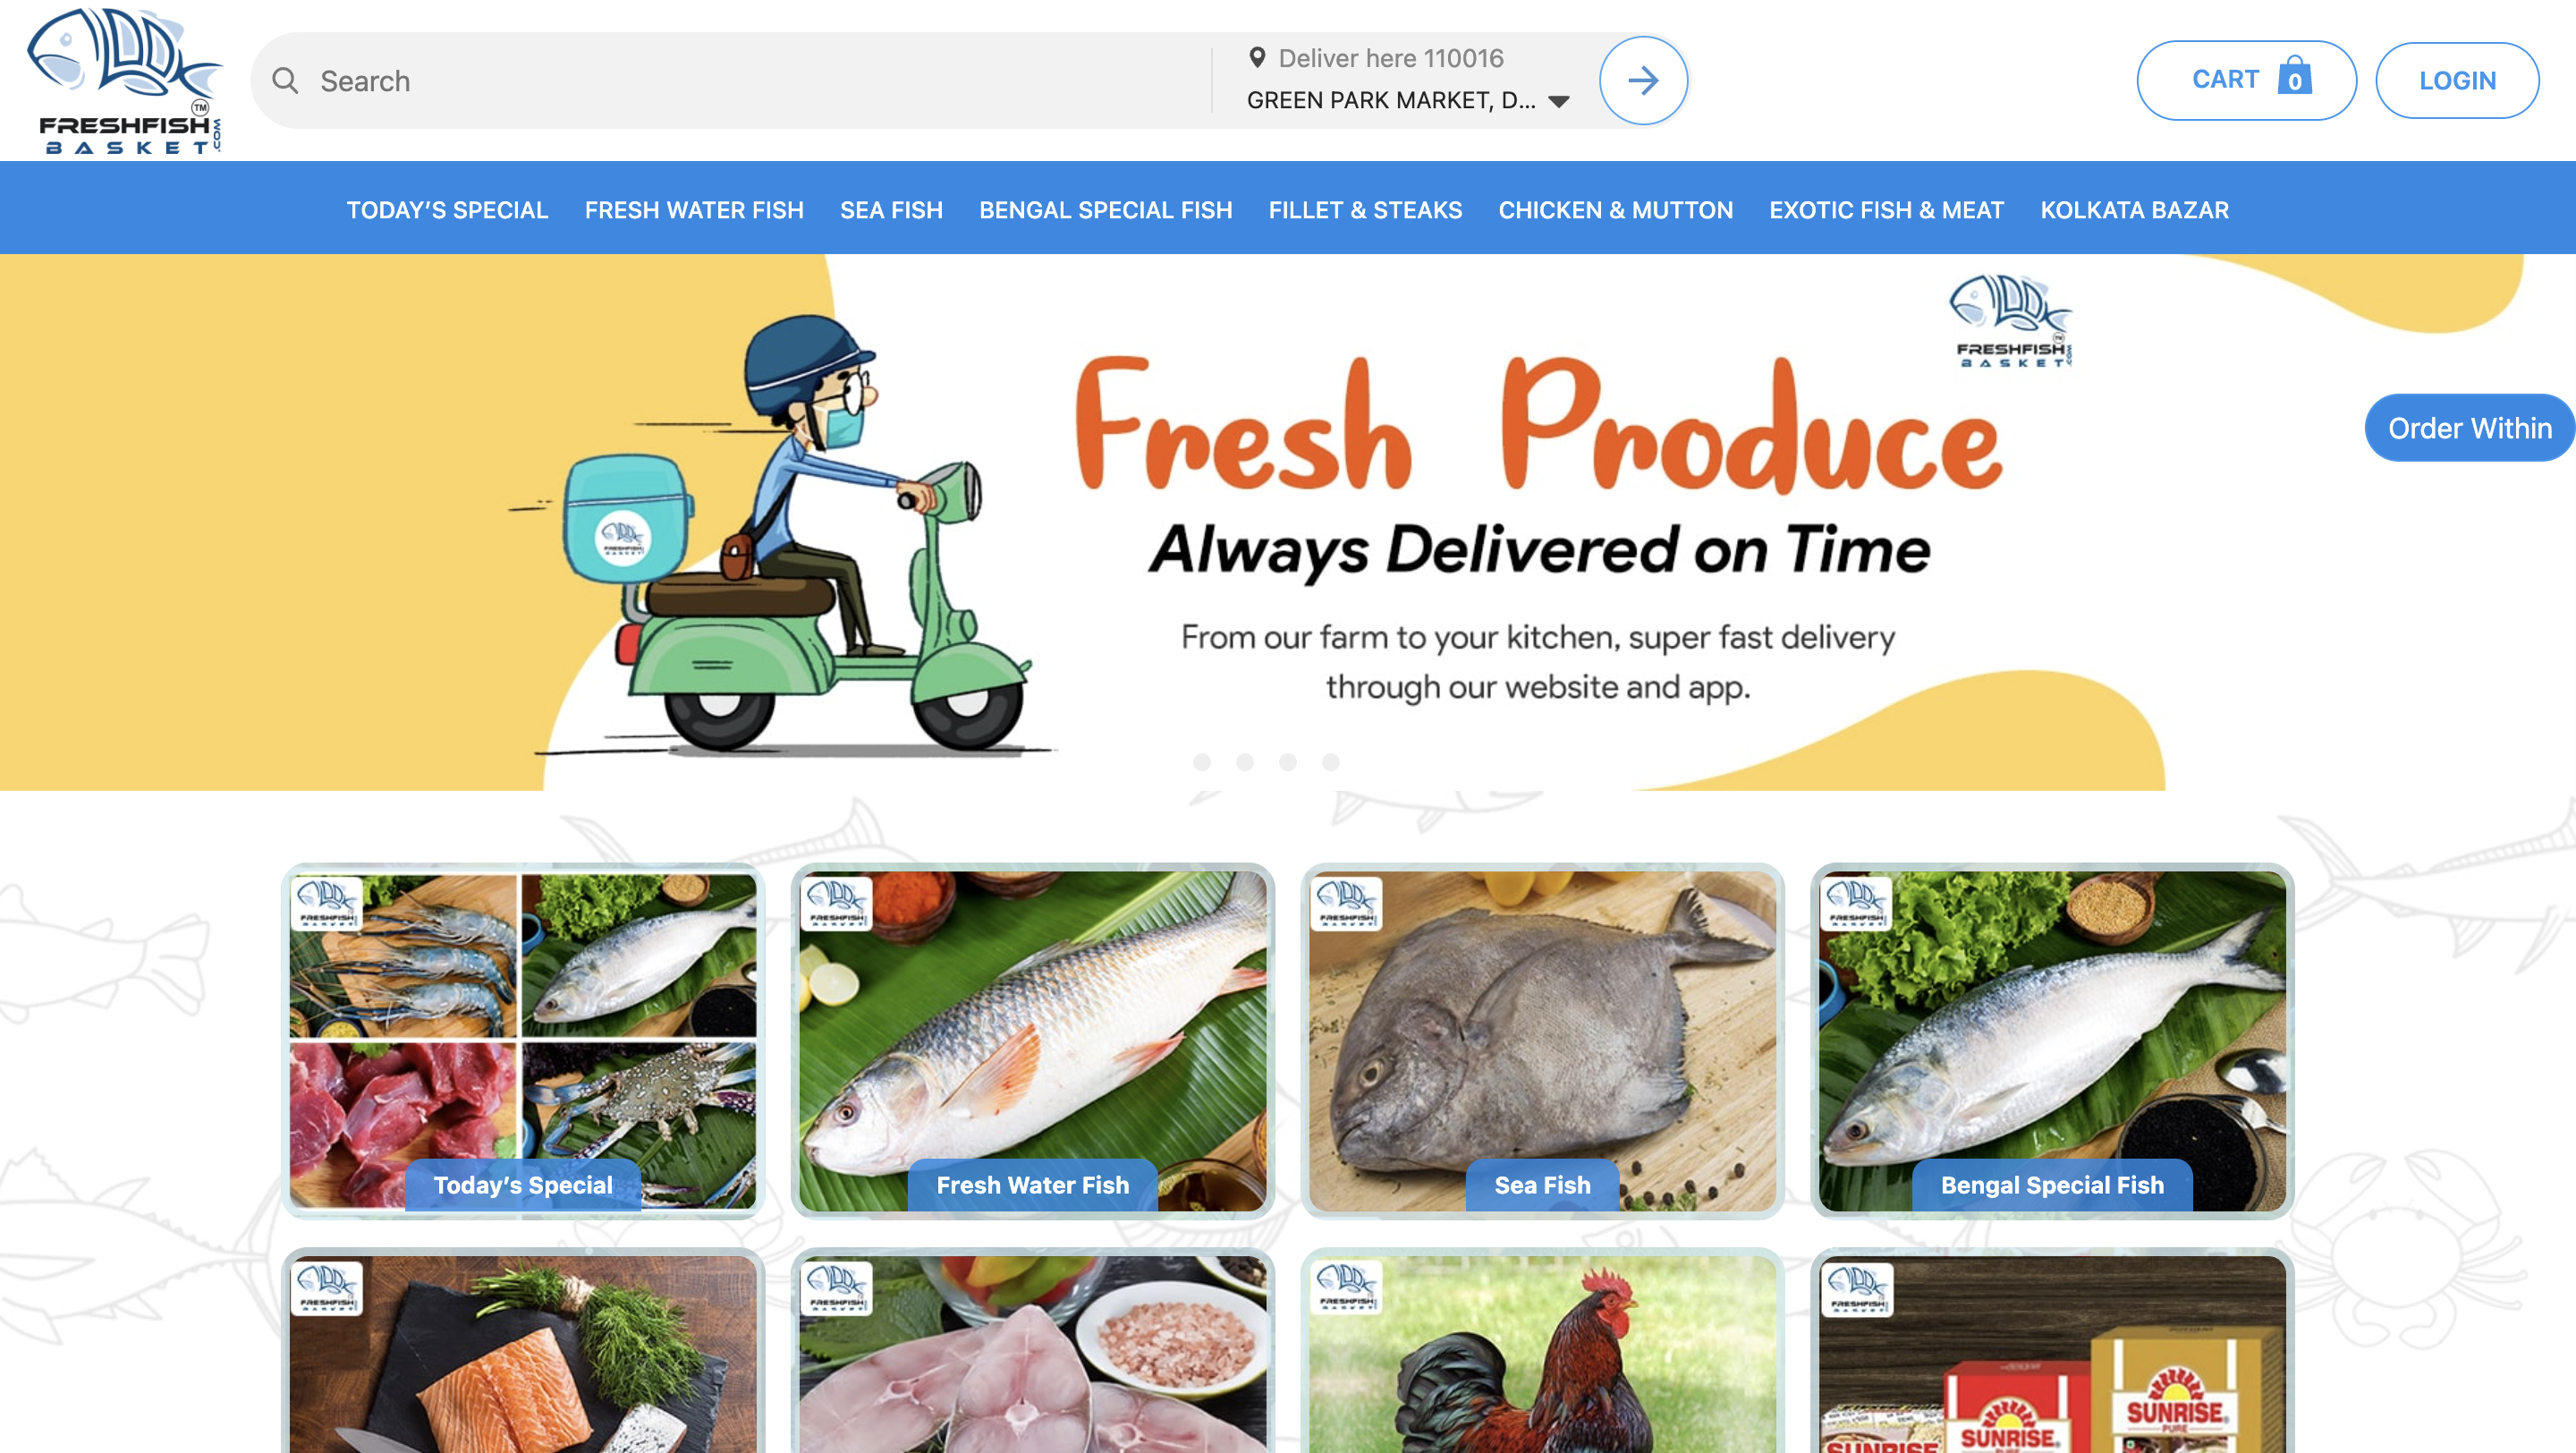Click the search magnifier icon

tap(285, 81)
